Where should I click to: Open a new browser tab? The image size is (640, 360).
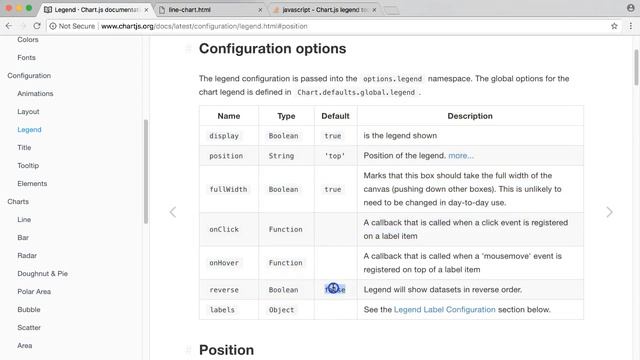(392, 10)
